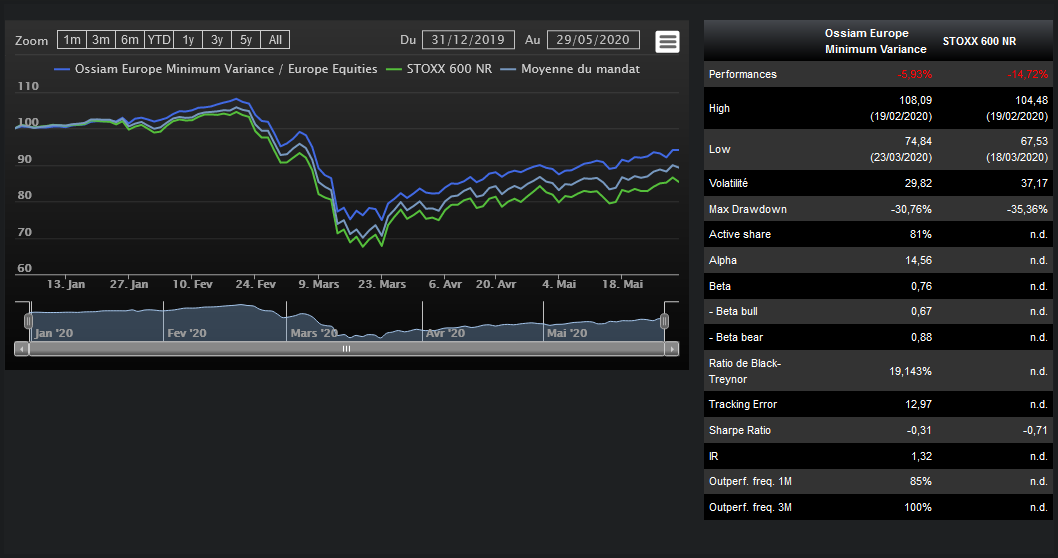The height and width of the screenshot is (558, 1058).
Task: Set chart zoom to 3m
Action: point(101,40)
